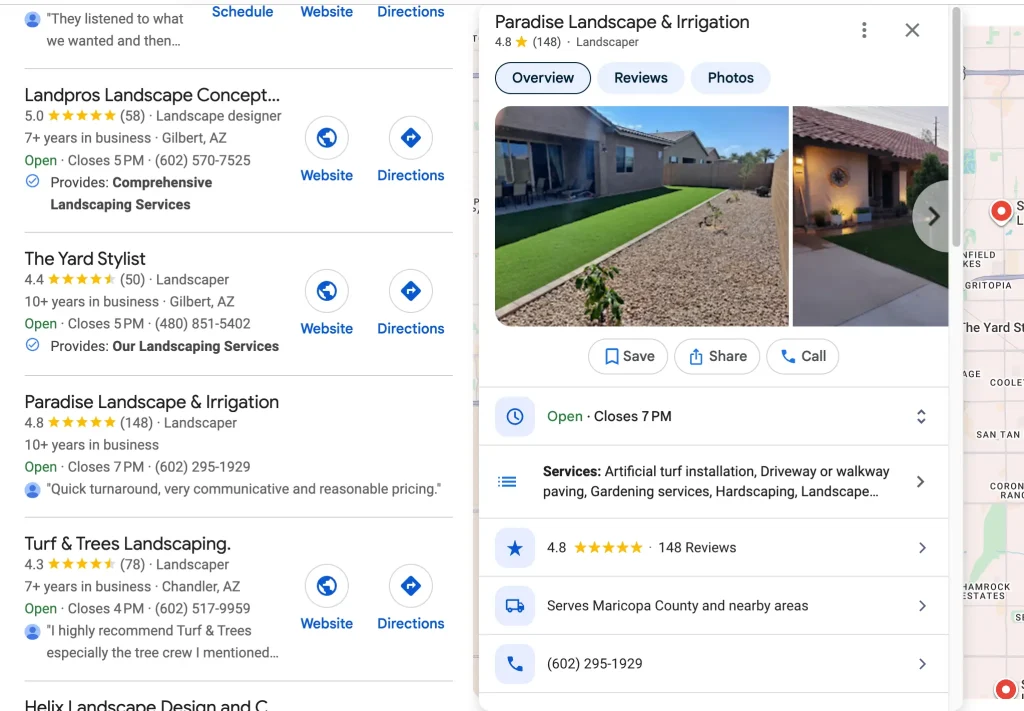Click the Call button
The image size is (1024, 711).
[x=803, y=356]
